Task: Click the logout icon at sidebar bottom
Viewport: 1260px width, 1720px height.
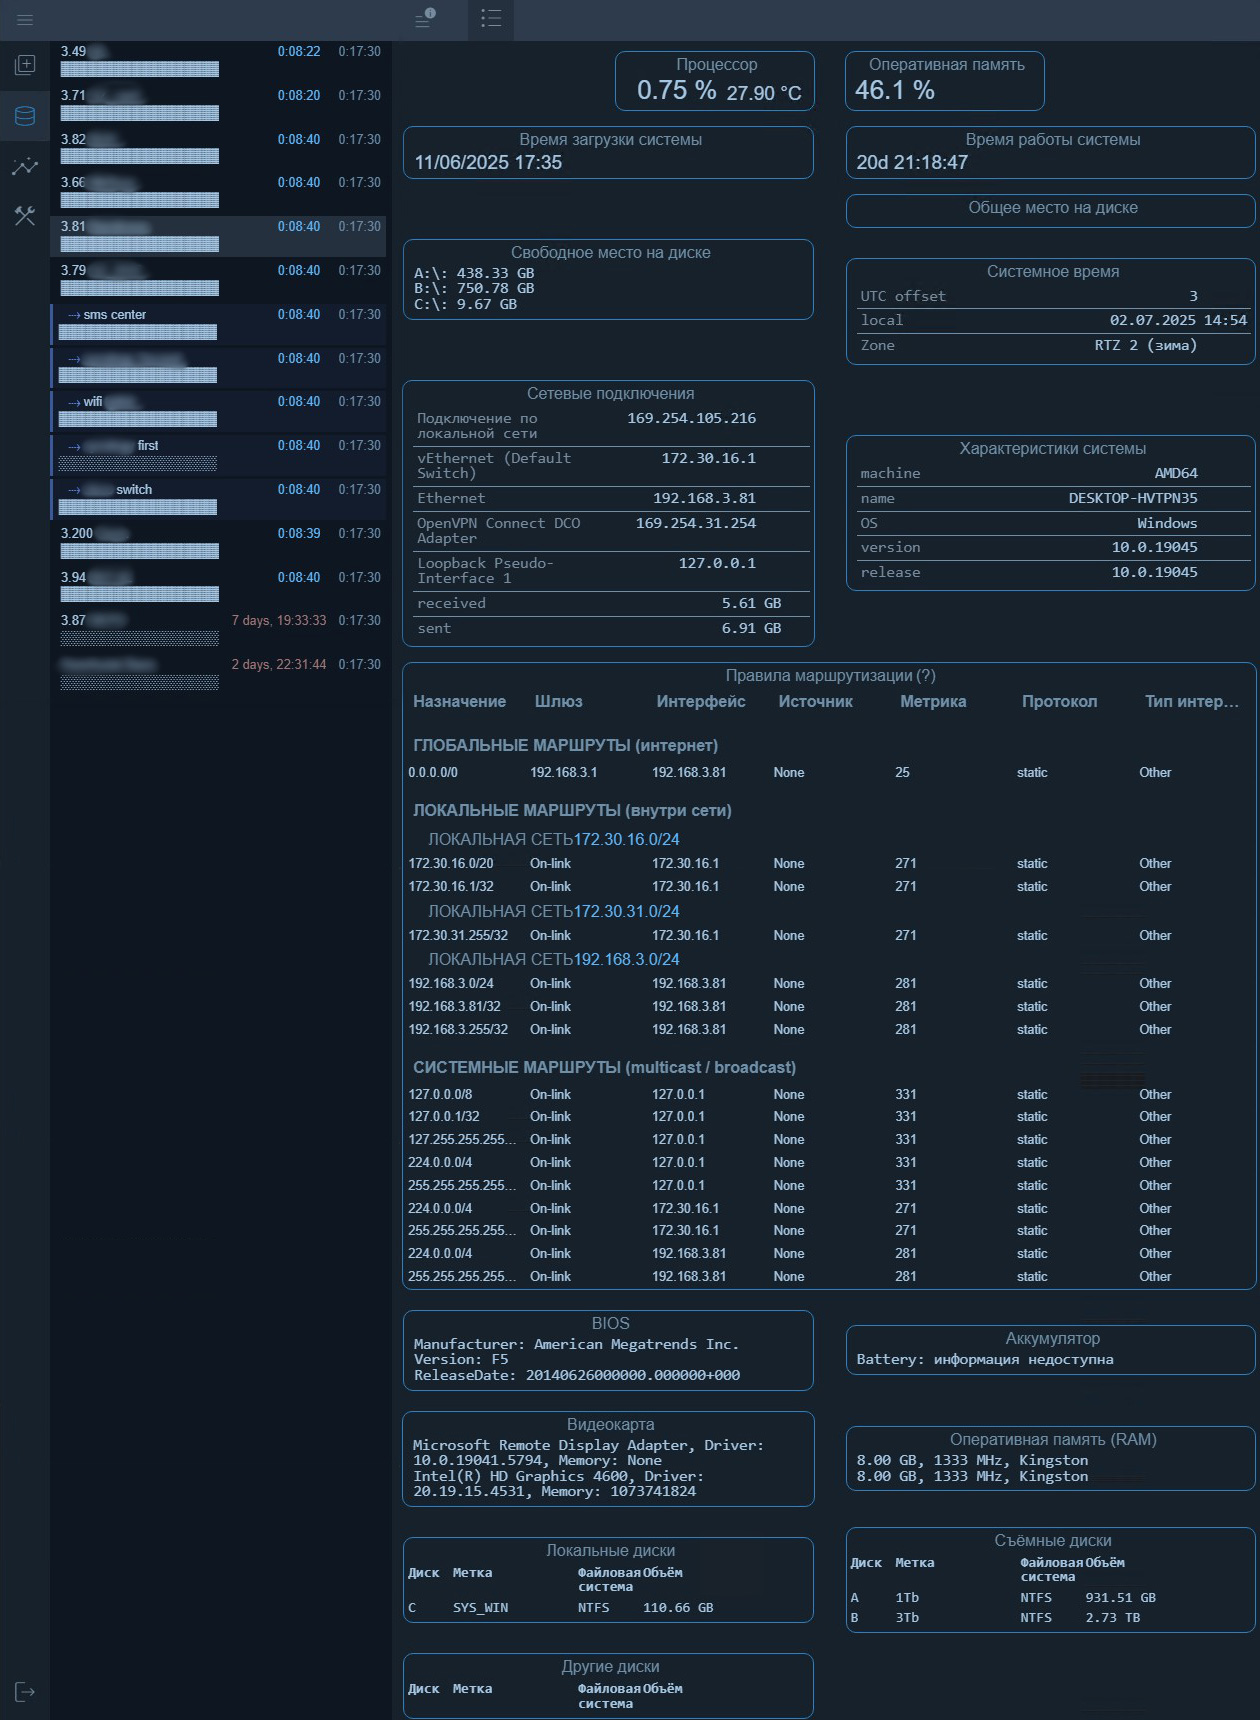Action: (x=25, y=1692)
